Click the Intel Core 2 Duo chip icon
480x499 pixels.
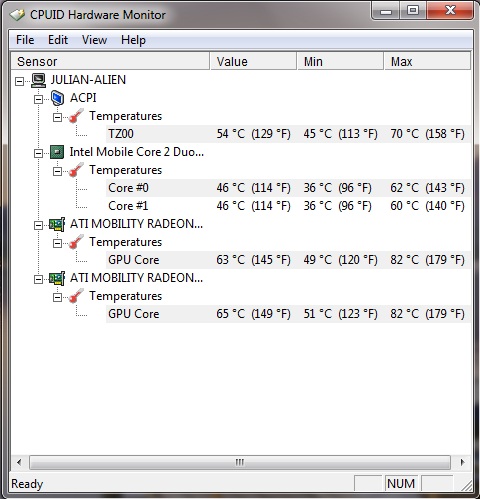click(x=57, y=152)
